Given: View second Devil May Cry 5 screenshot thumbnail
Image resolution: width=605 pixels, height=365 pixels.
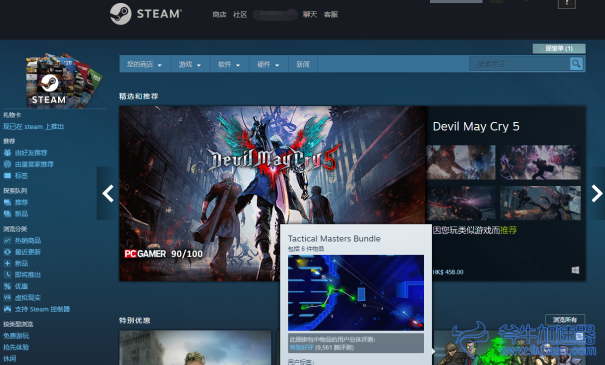Looking at the screenshot, I should (x=541, y=162).
